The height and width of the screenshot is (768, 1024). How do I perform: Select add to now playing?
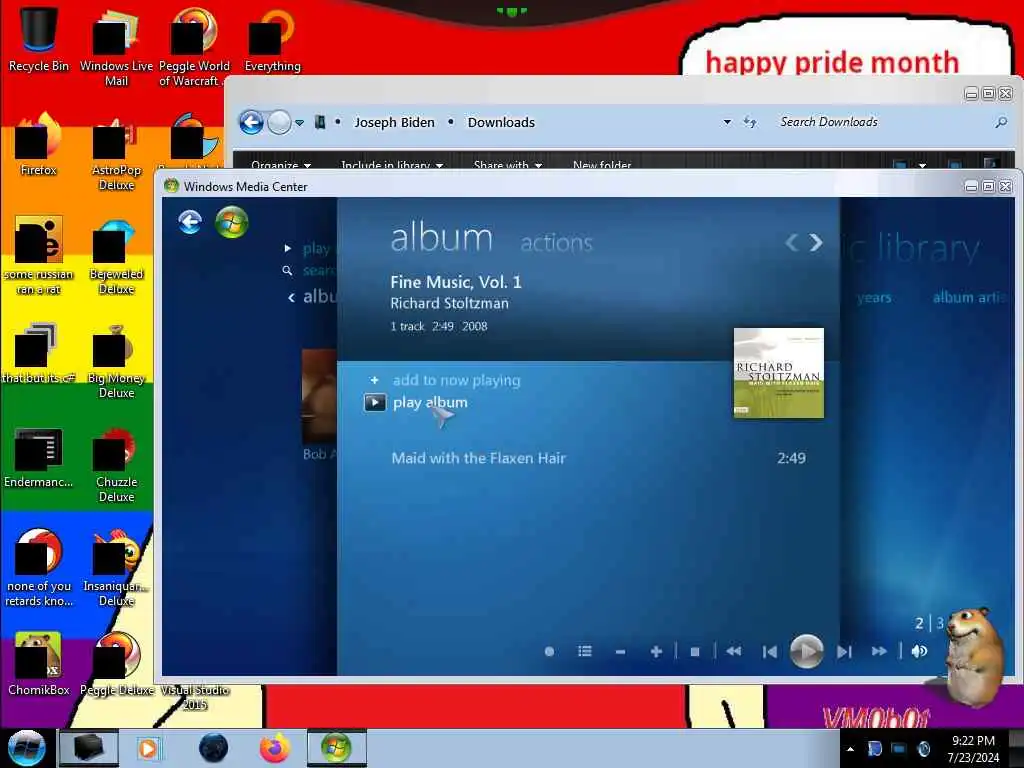pyautogui.click(x=456, y=380)
